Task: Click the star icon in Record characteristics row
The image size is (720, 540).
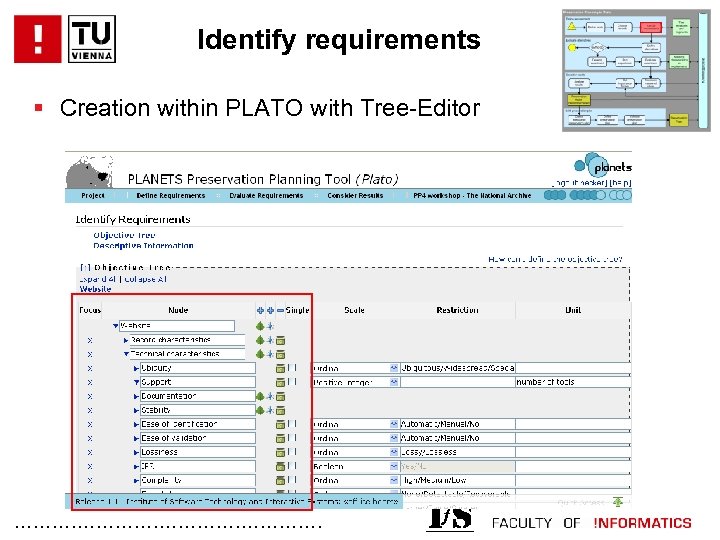Action: pos(270,340)
